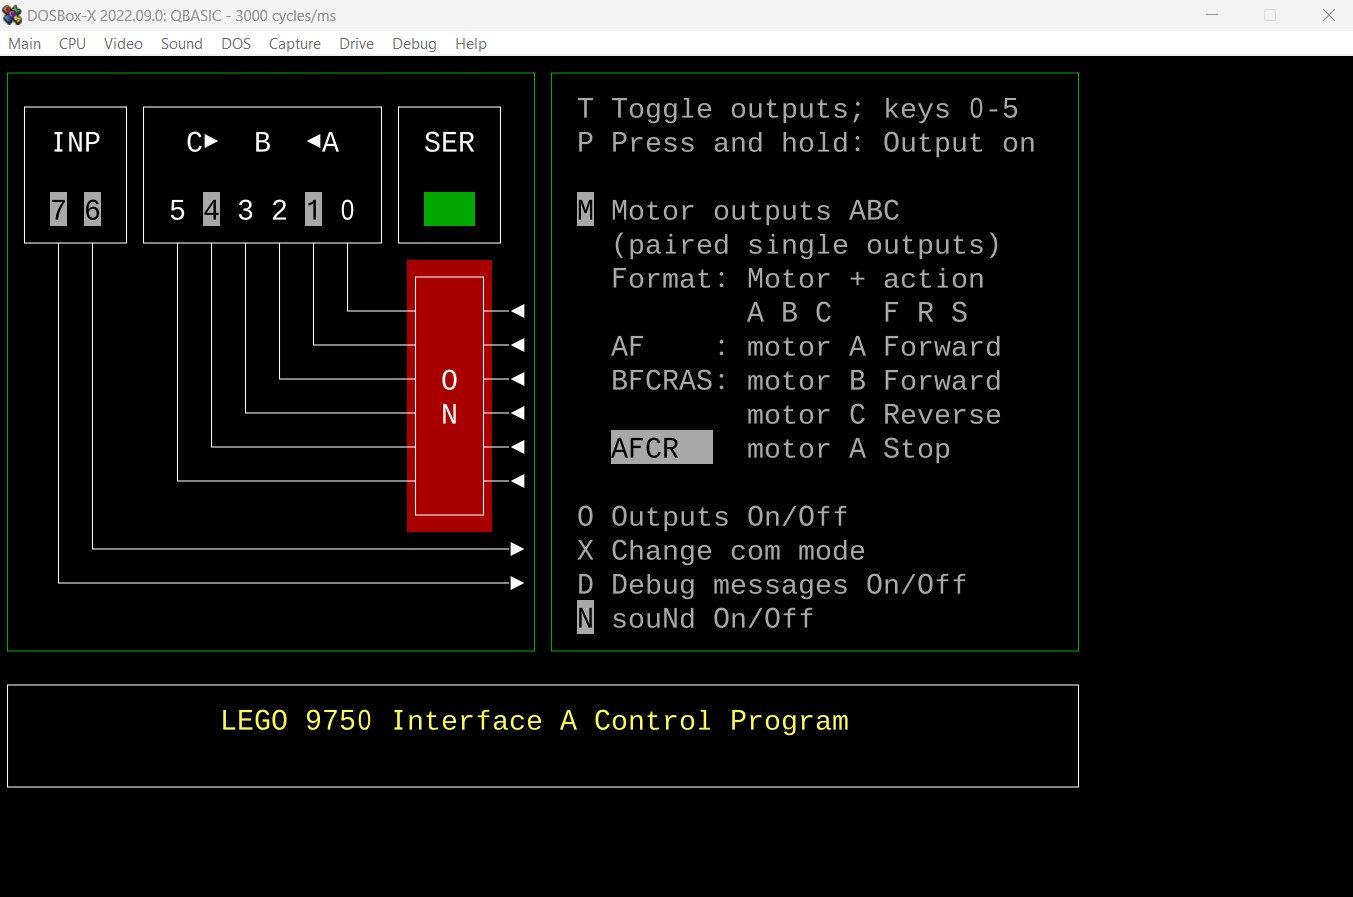This screenshot has height=897, width=1353.
Task: Open the CPU dropdown menu
Action: tap(71, 43)
